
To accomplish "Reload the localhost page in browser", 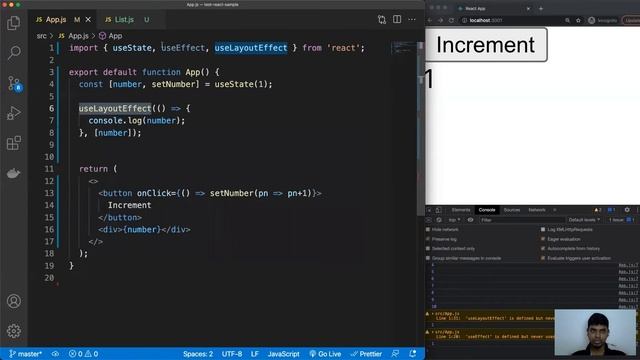I will [x=451, y=20].
